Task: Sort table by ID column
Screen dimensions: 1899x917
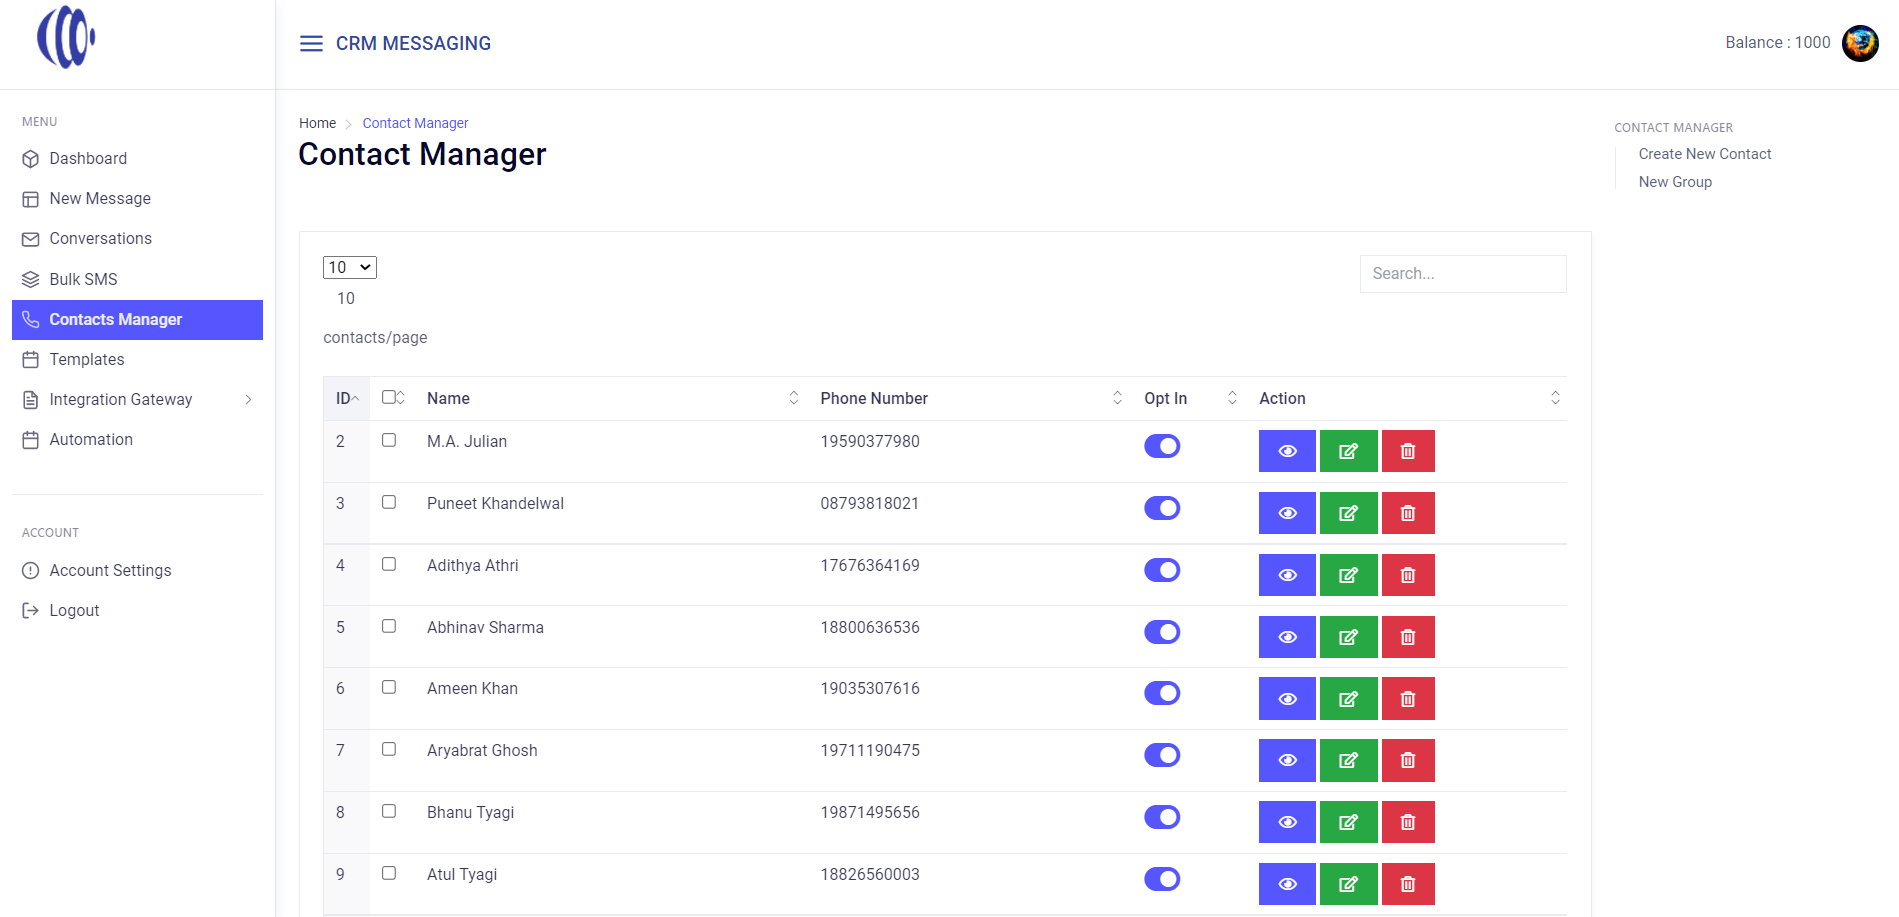Action: (x=347, y=398)
